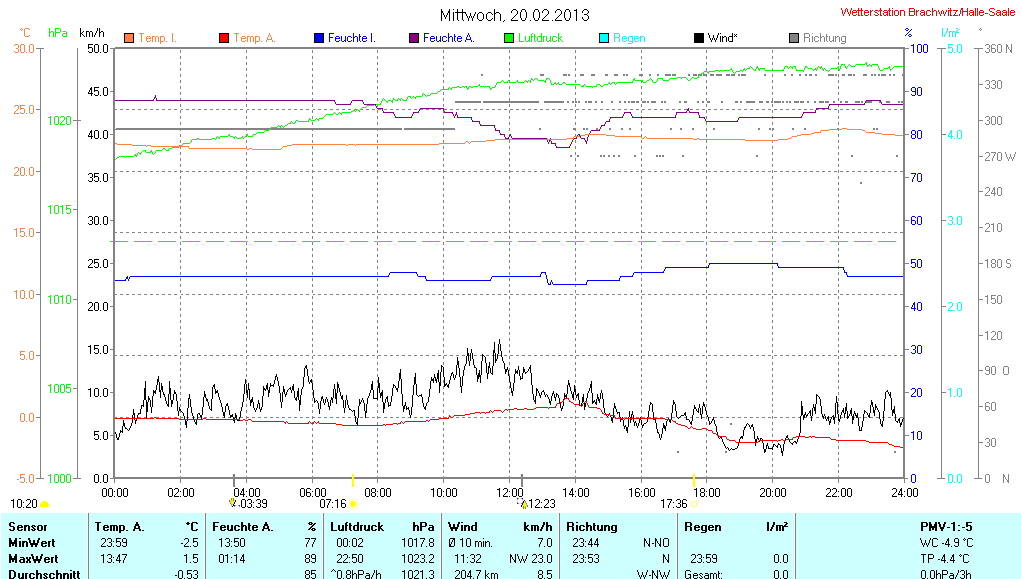This screenshot has width=1021, height=579.
Task: Click the Luftdruck hPa table header
Action: click(x=382, y=526)
